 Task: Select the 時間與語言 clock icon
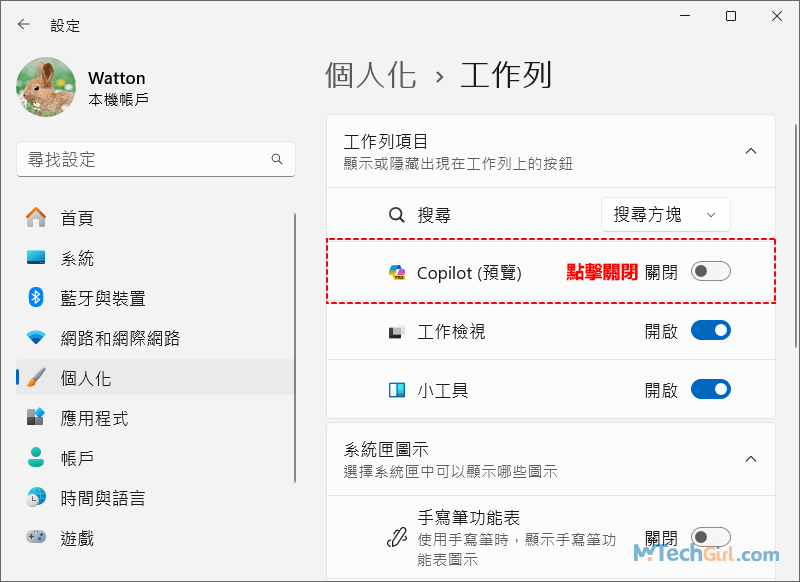35,498
